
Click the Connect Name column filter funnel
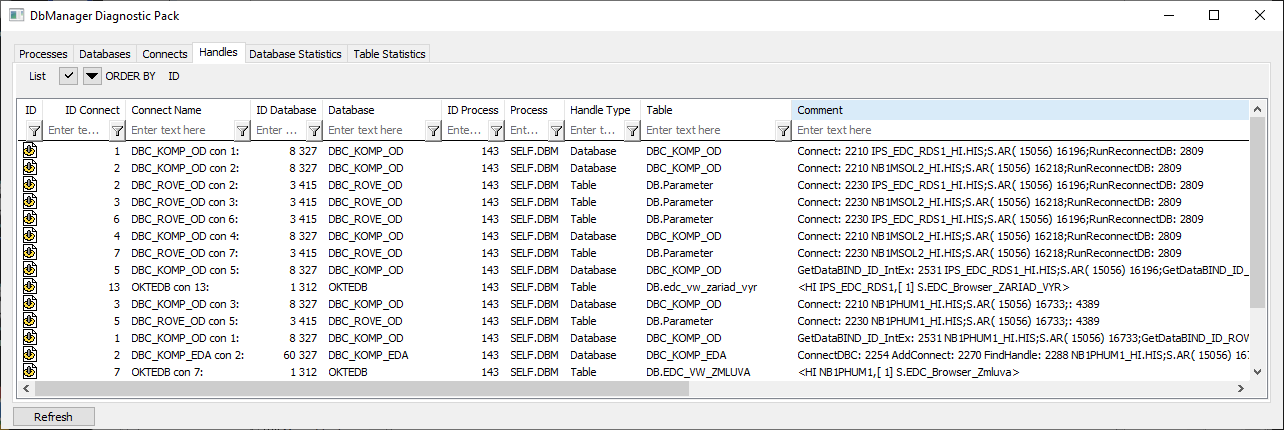coord(241,130)
